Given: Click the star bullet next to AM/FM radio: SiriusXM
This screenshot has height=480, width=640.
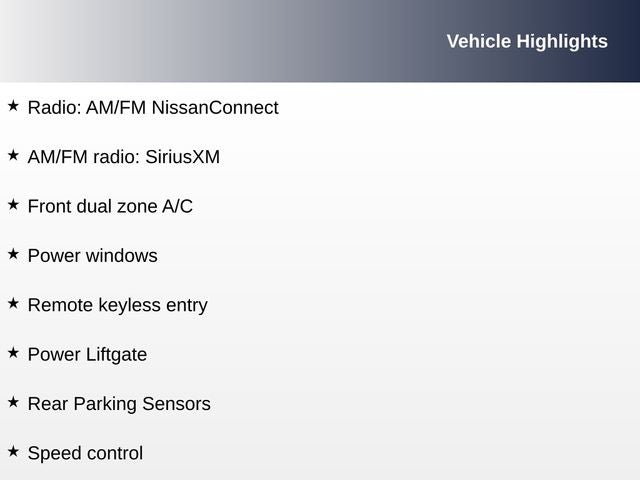Looking at the screenshot, I should coord(13,155).
